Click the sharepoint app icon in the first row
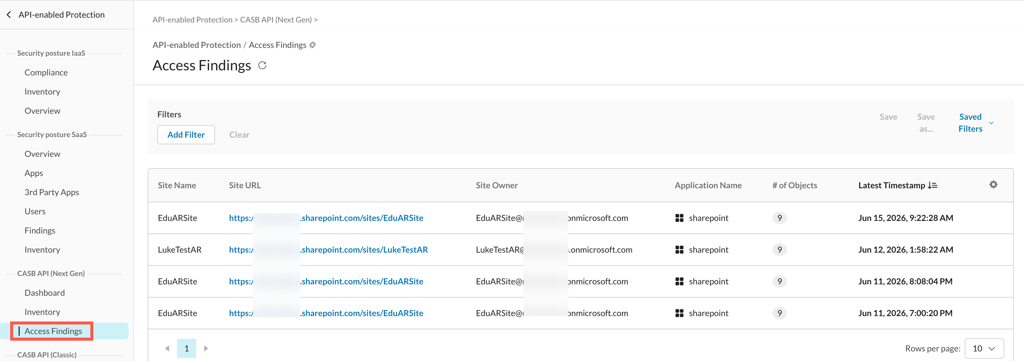 click(679, 219)
